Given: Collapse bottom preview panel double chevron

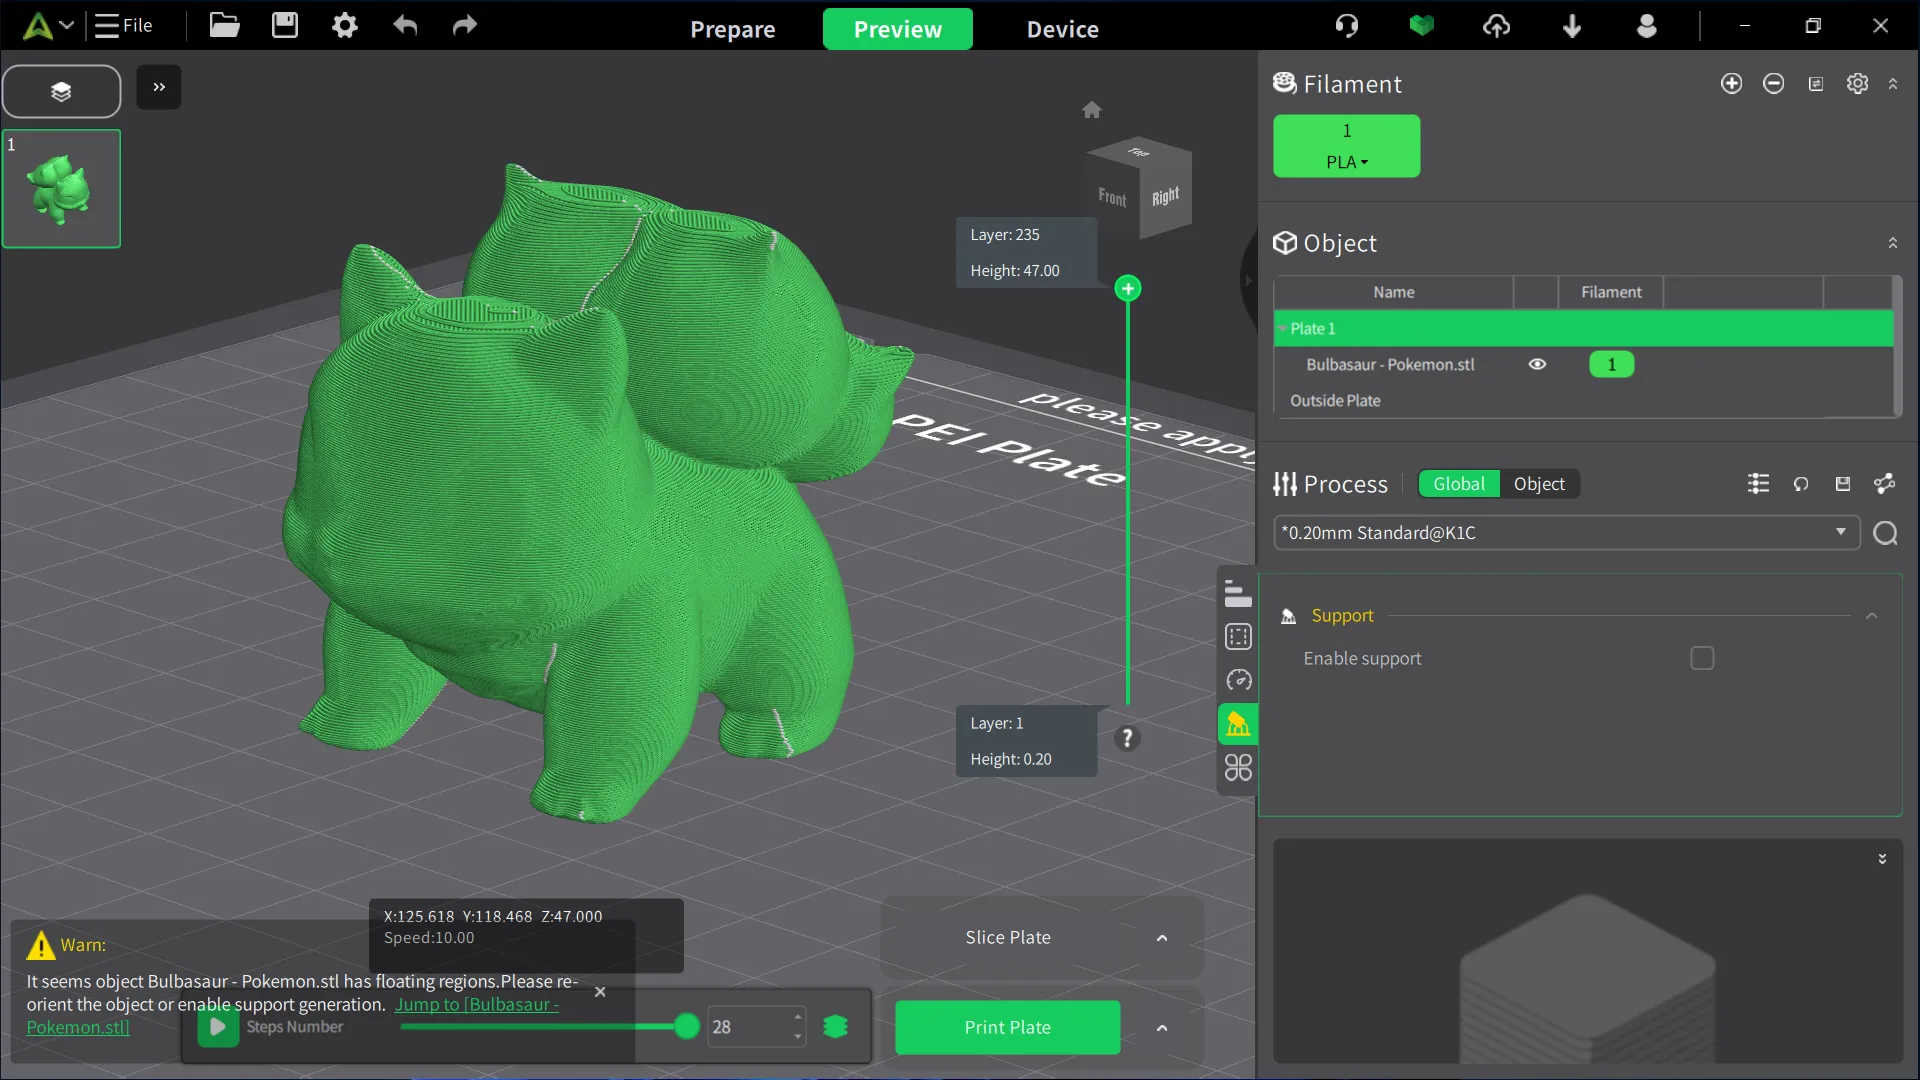Looking at the screenshot, I should (1882, 859).
